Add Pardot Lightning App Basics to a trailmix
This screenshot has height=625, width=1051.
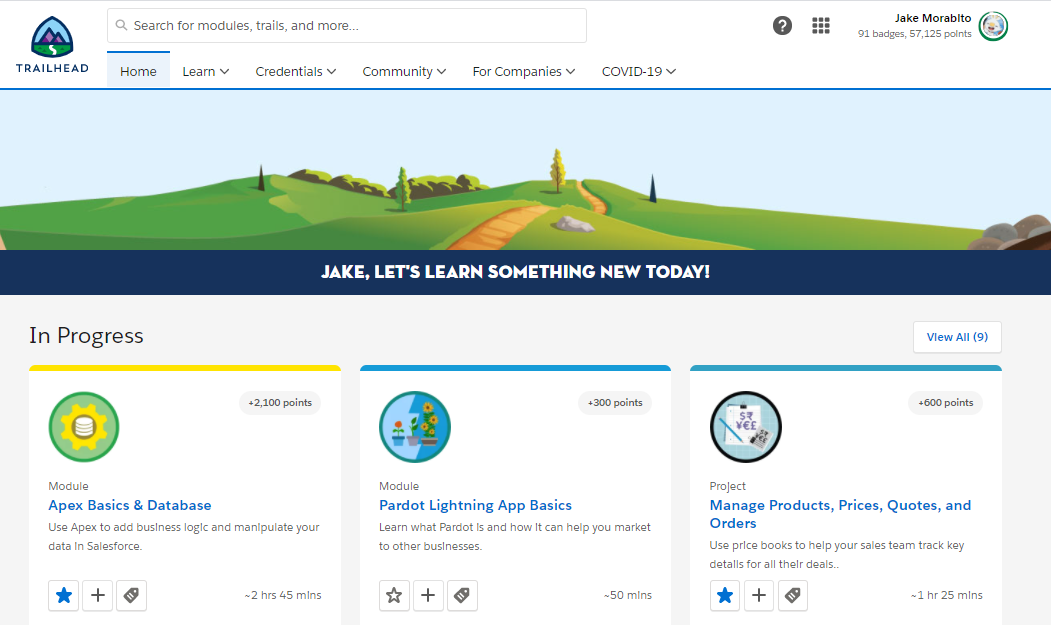428,595
